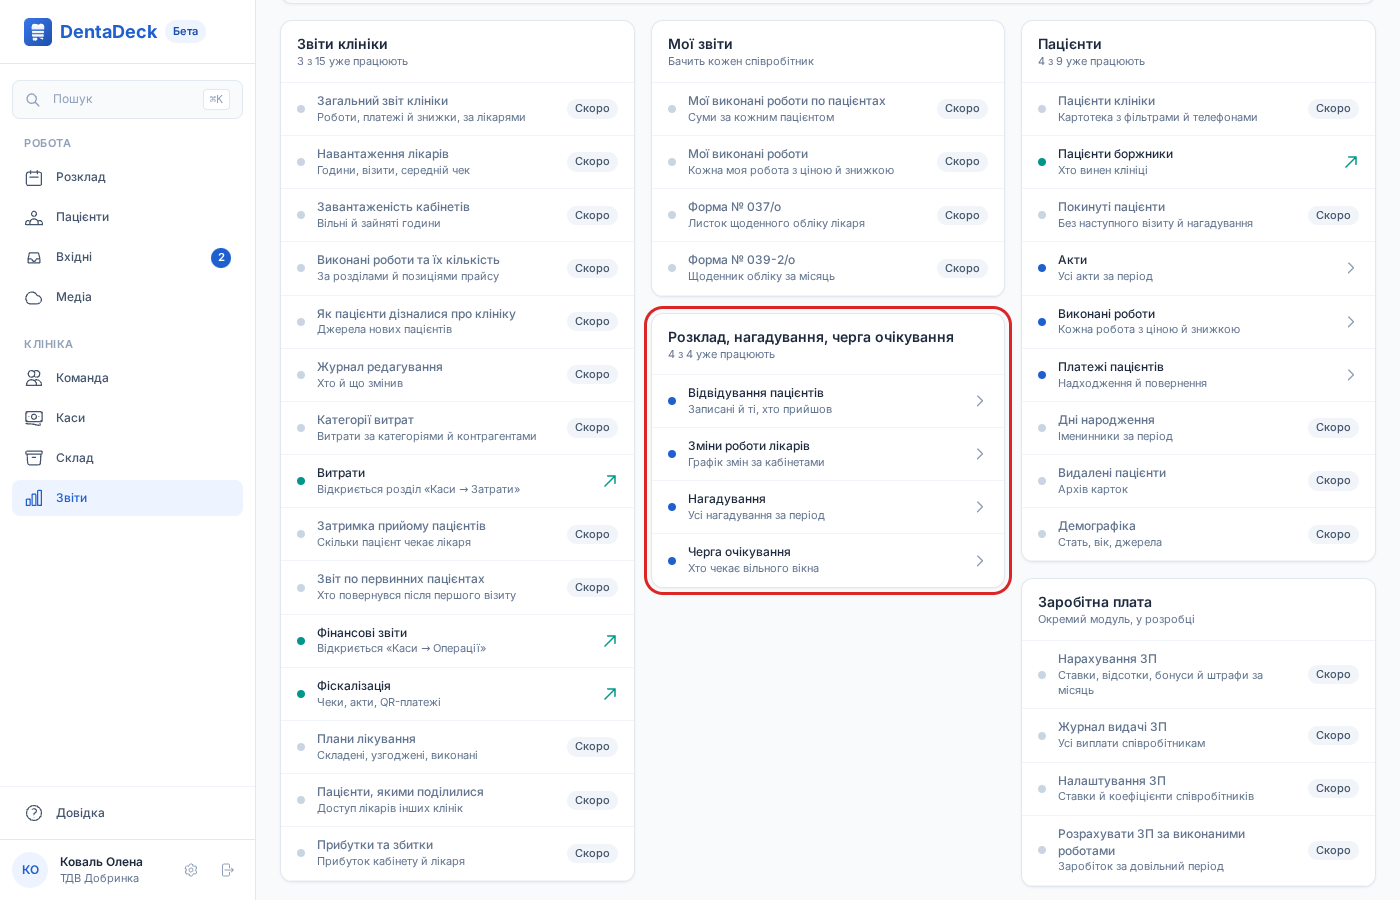Click the Медіа cloud icon

(34, 298)
